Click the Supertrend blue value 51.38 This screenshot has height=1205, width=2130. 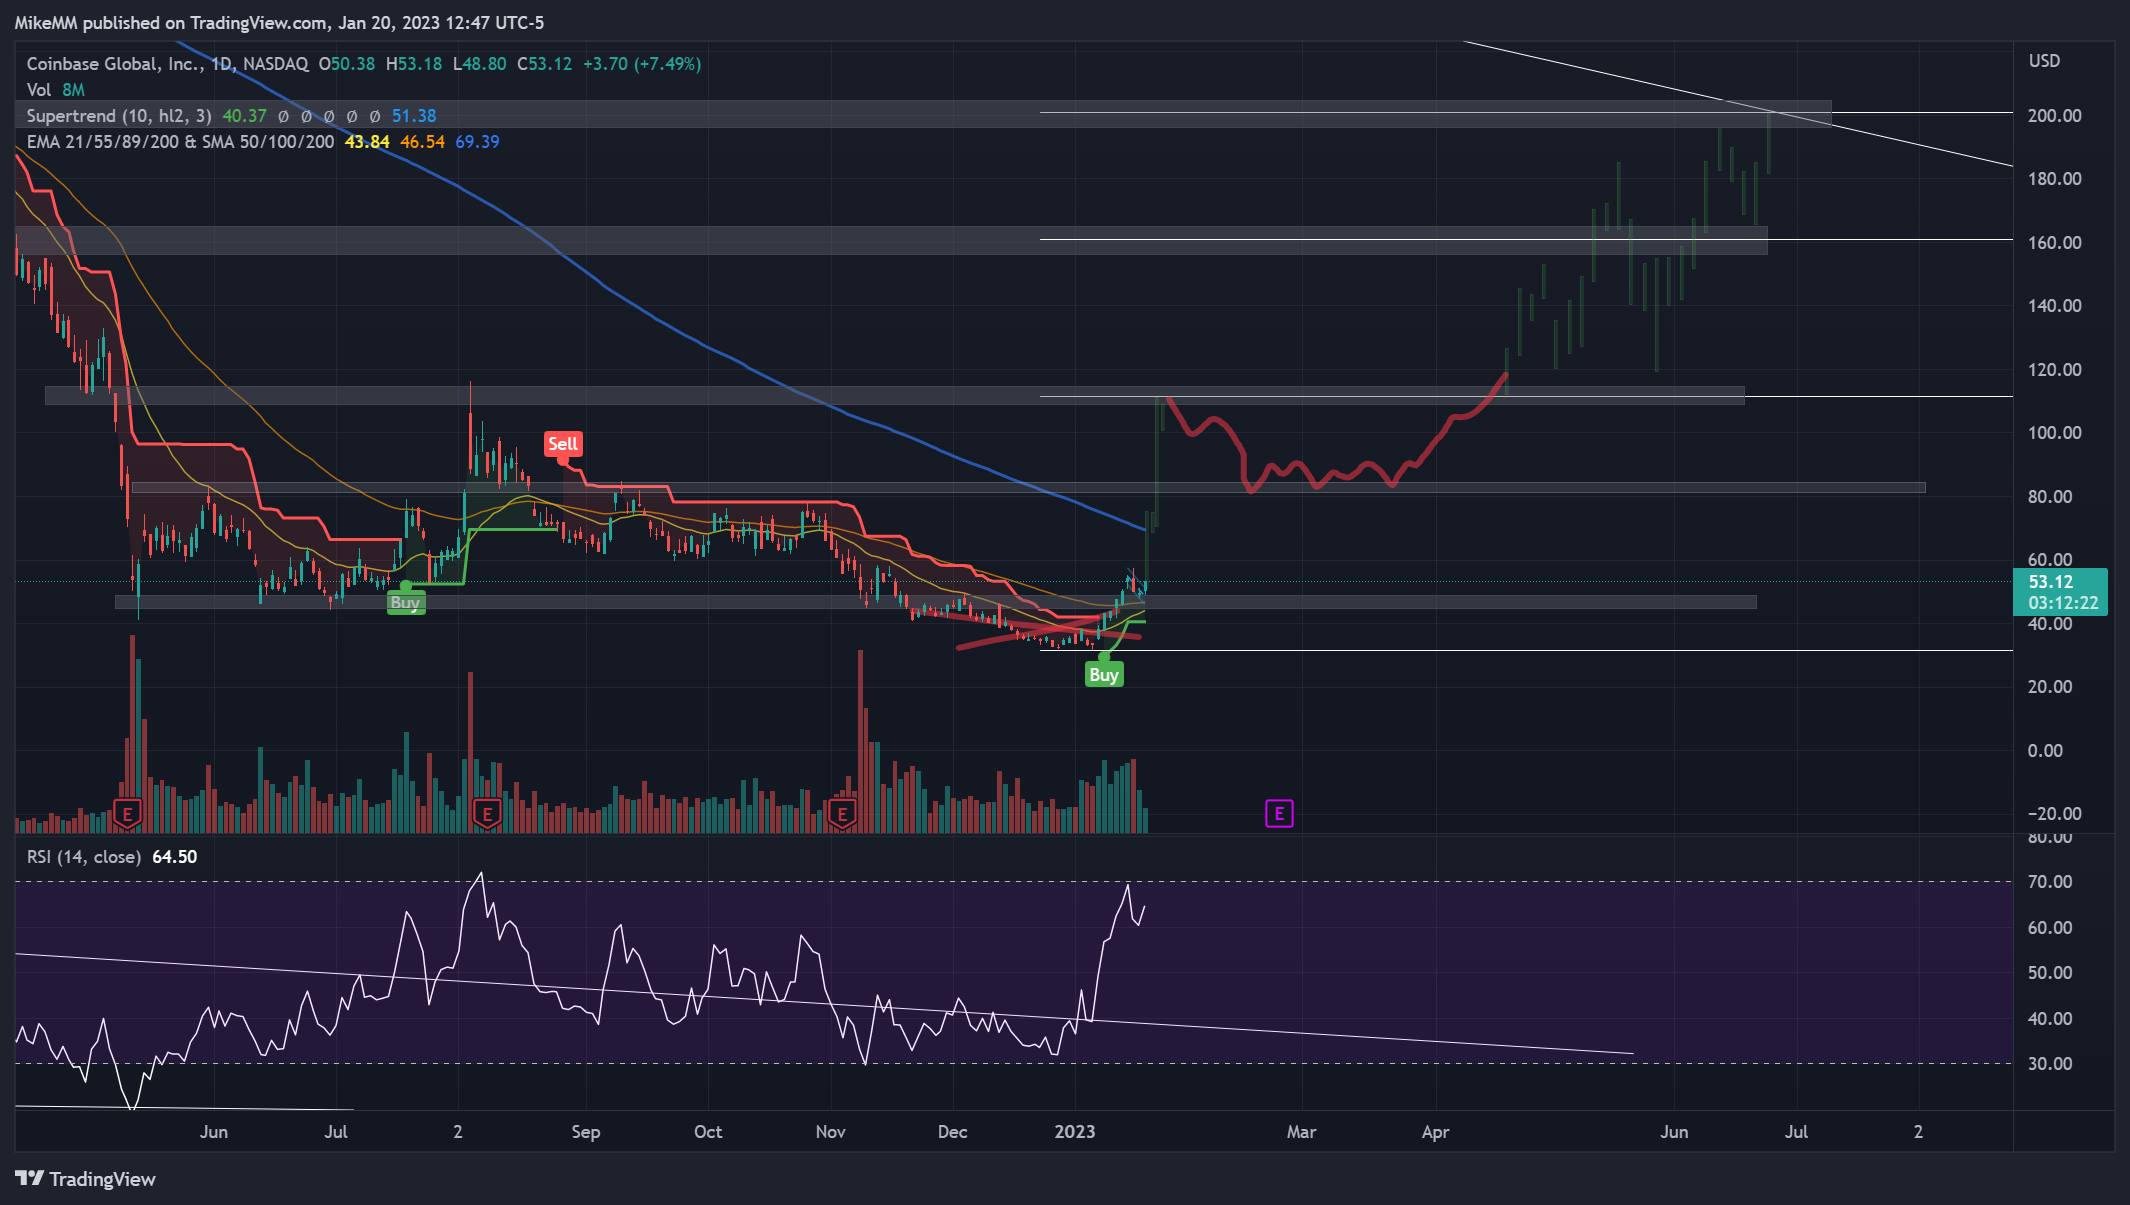414,116
